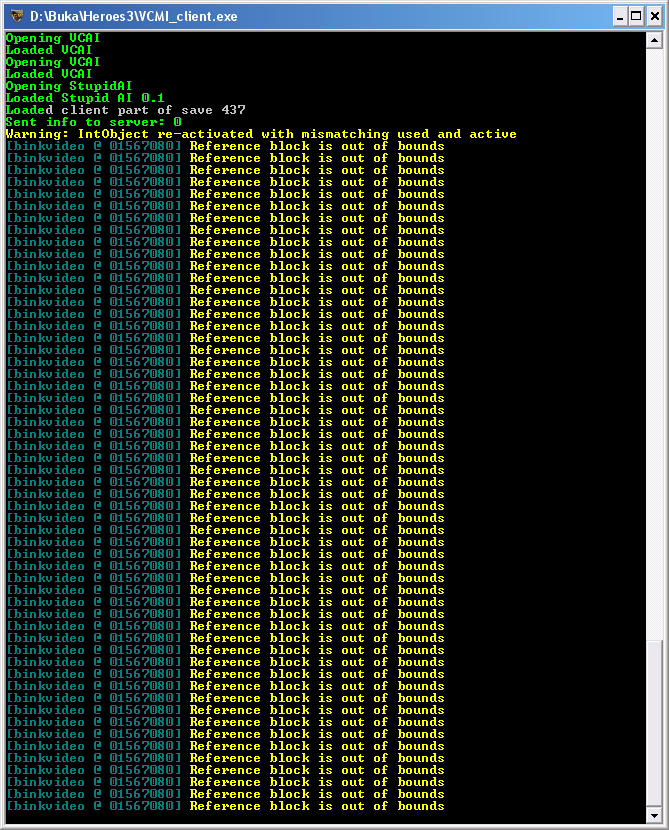
Task: Click the save number "437"
Action: click(x=233, y=110)
